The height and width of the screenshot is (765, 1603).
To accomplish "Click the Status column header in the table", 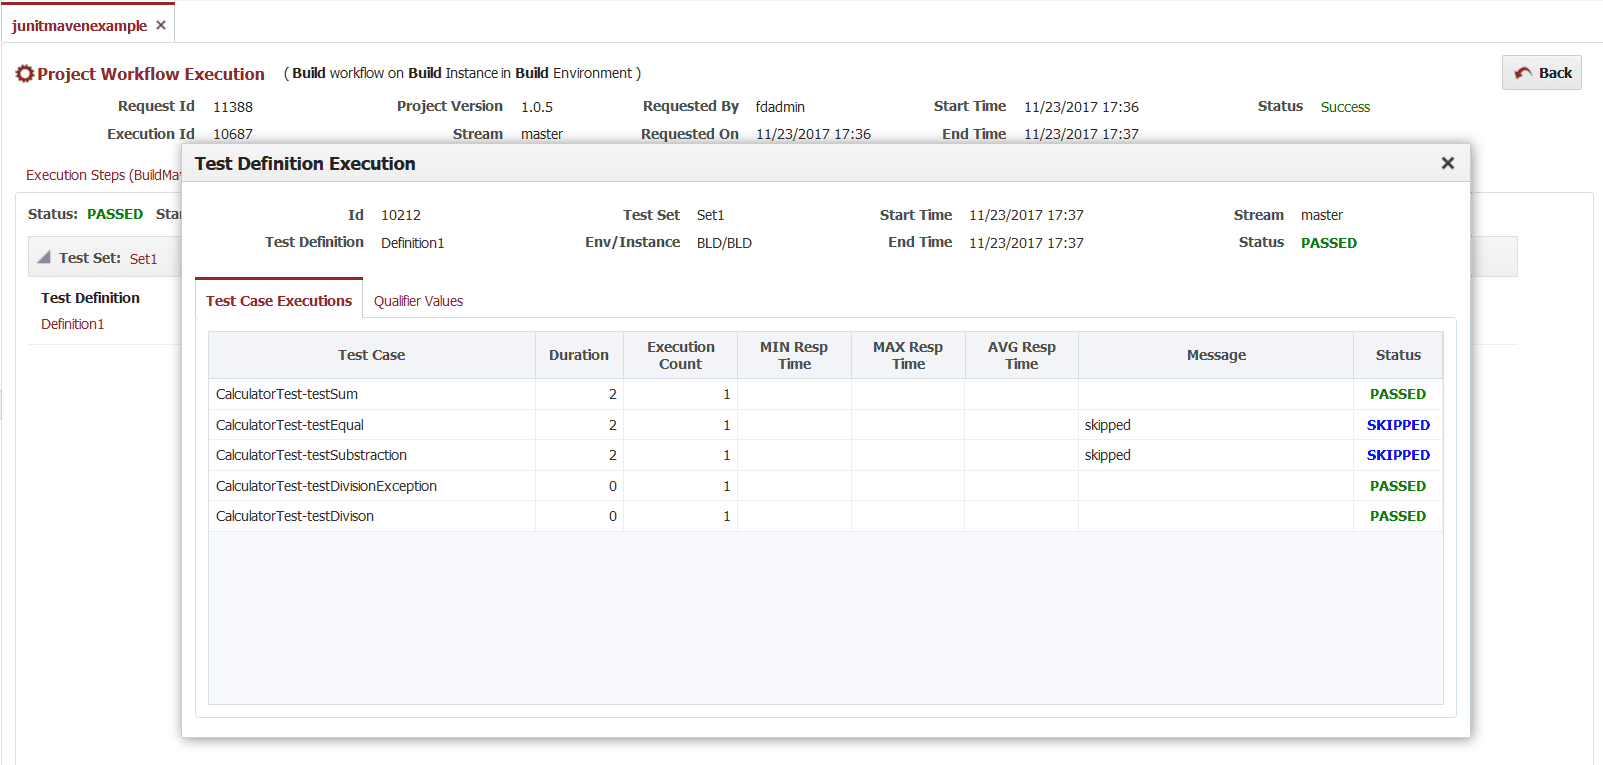I will click(1398, 355).
